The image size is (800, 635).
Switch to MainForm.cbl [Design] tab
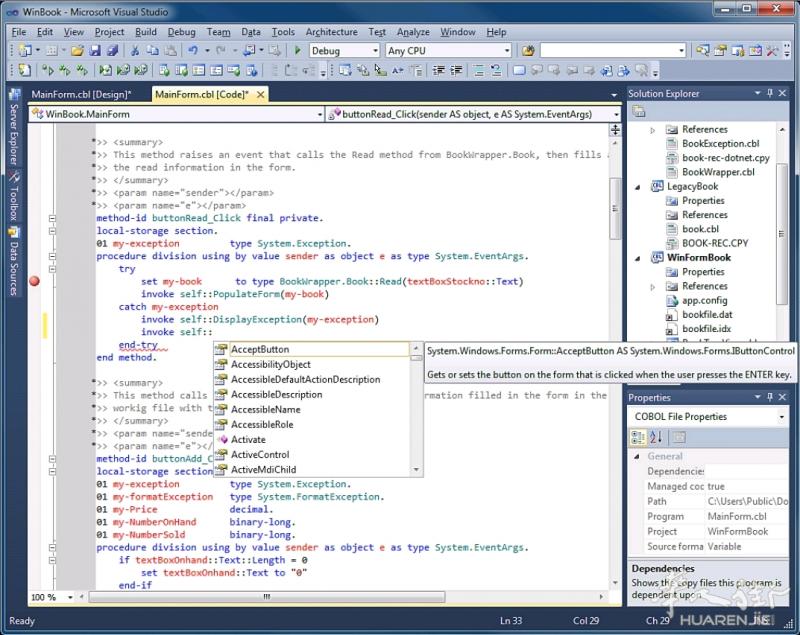click(x=81, y=94)
